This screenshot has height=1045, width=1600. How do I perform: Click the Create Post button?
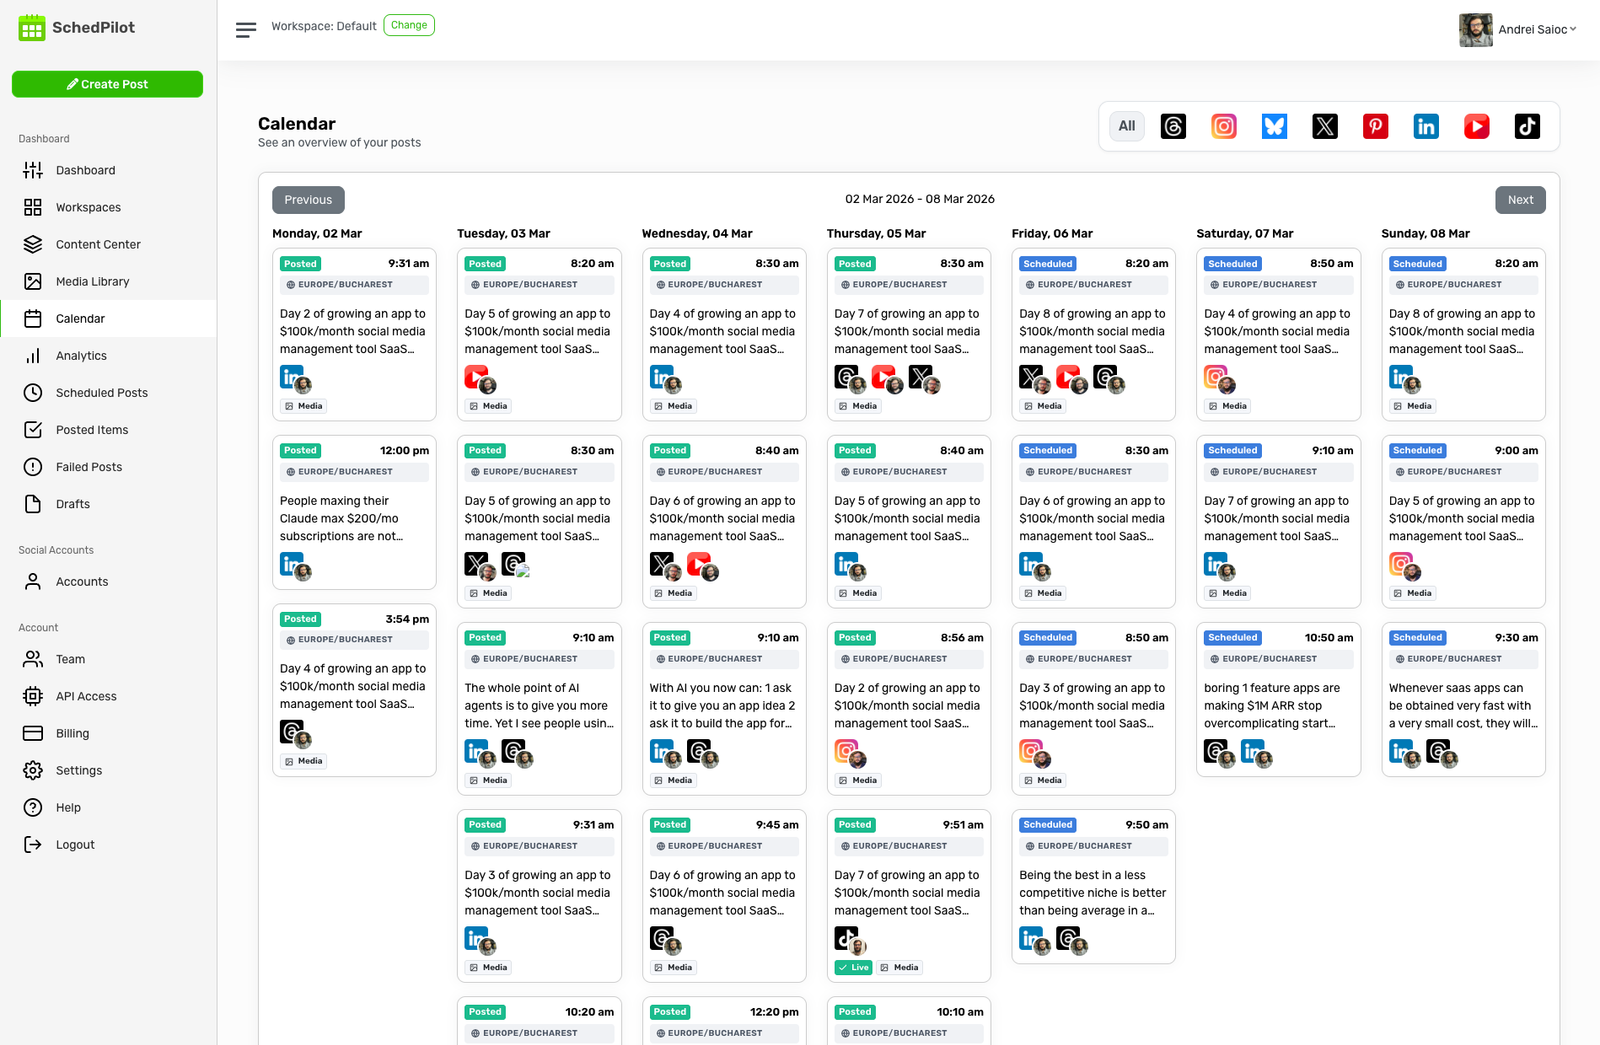point(107,84)
